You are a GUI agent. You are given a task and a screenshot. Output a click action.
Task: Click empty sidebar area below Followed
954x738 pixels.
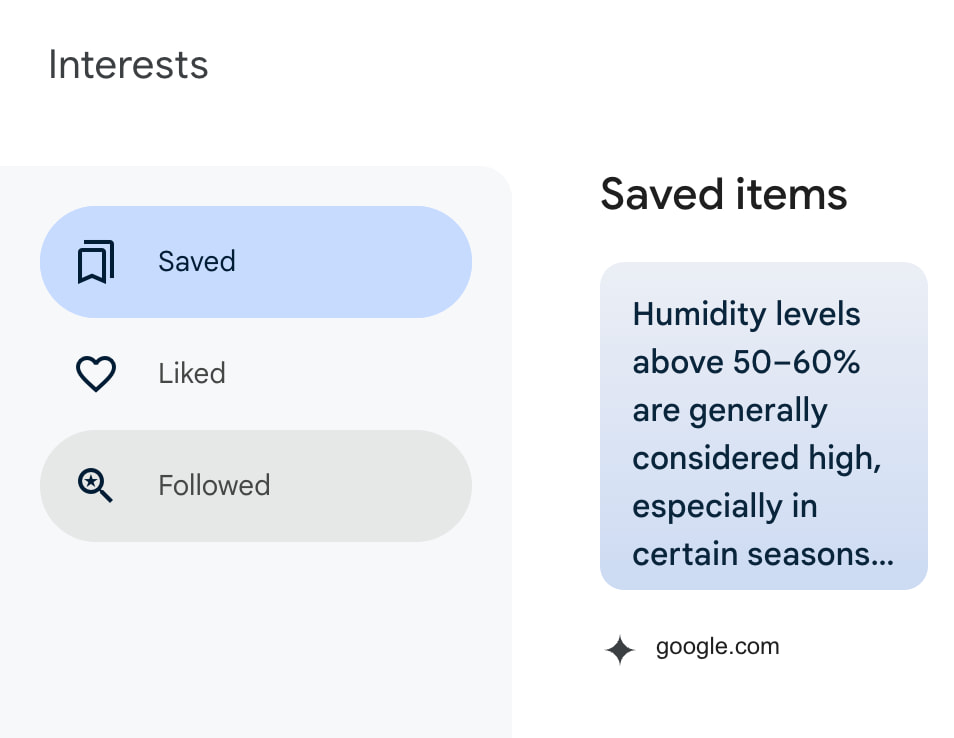(255, 640)
